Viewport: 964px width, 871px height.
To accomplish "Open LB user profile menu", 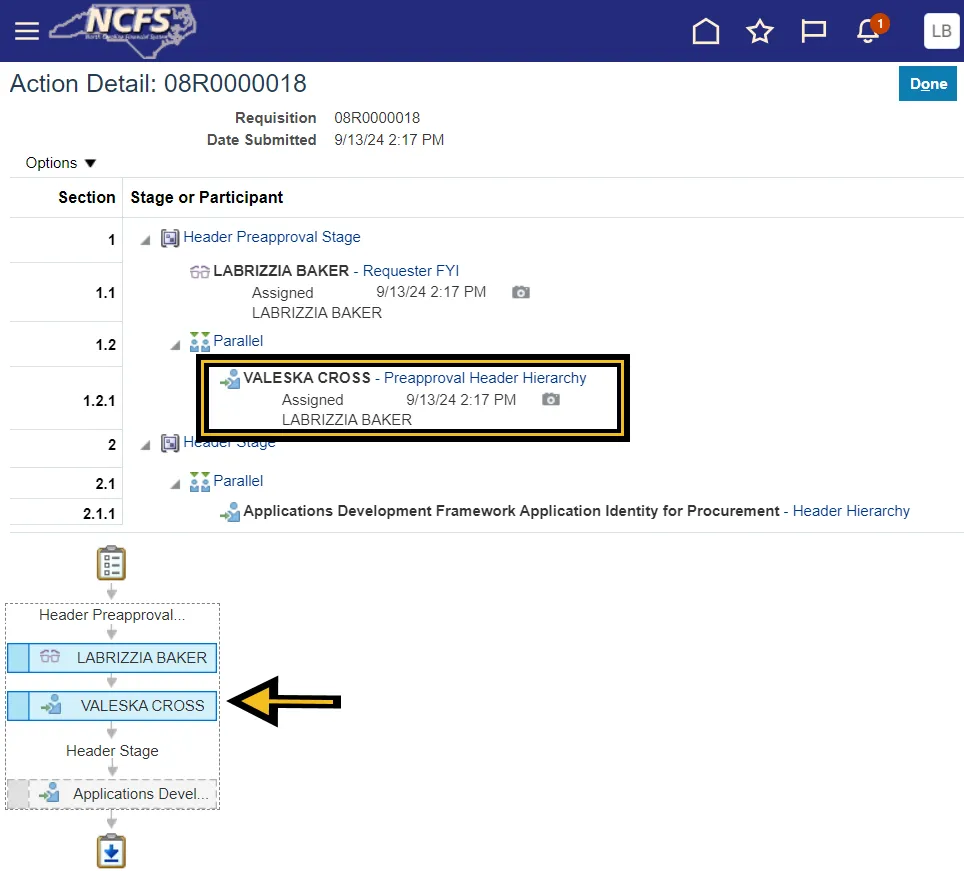I will tap(941, 31).
